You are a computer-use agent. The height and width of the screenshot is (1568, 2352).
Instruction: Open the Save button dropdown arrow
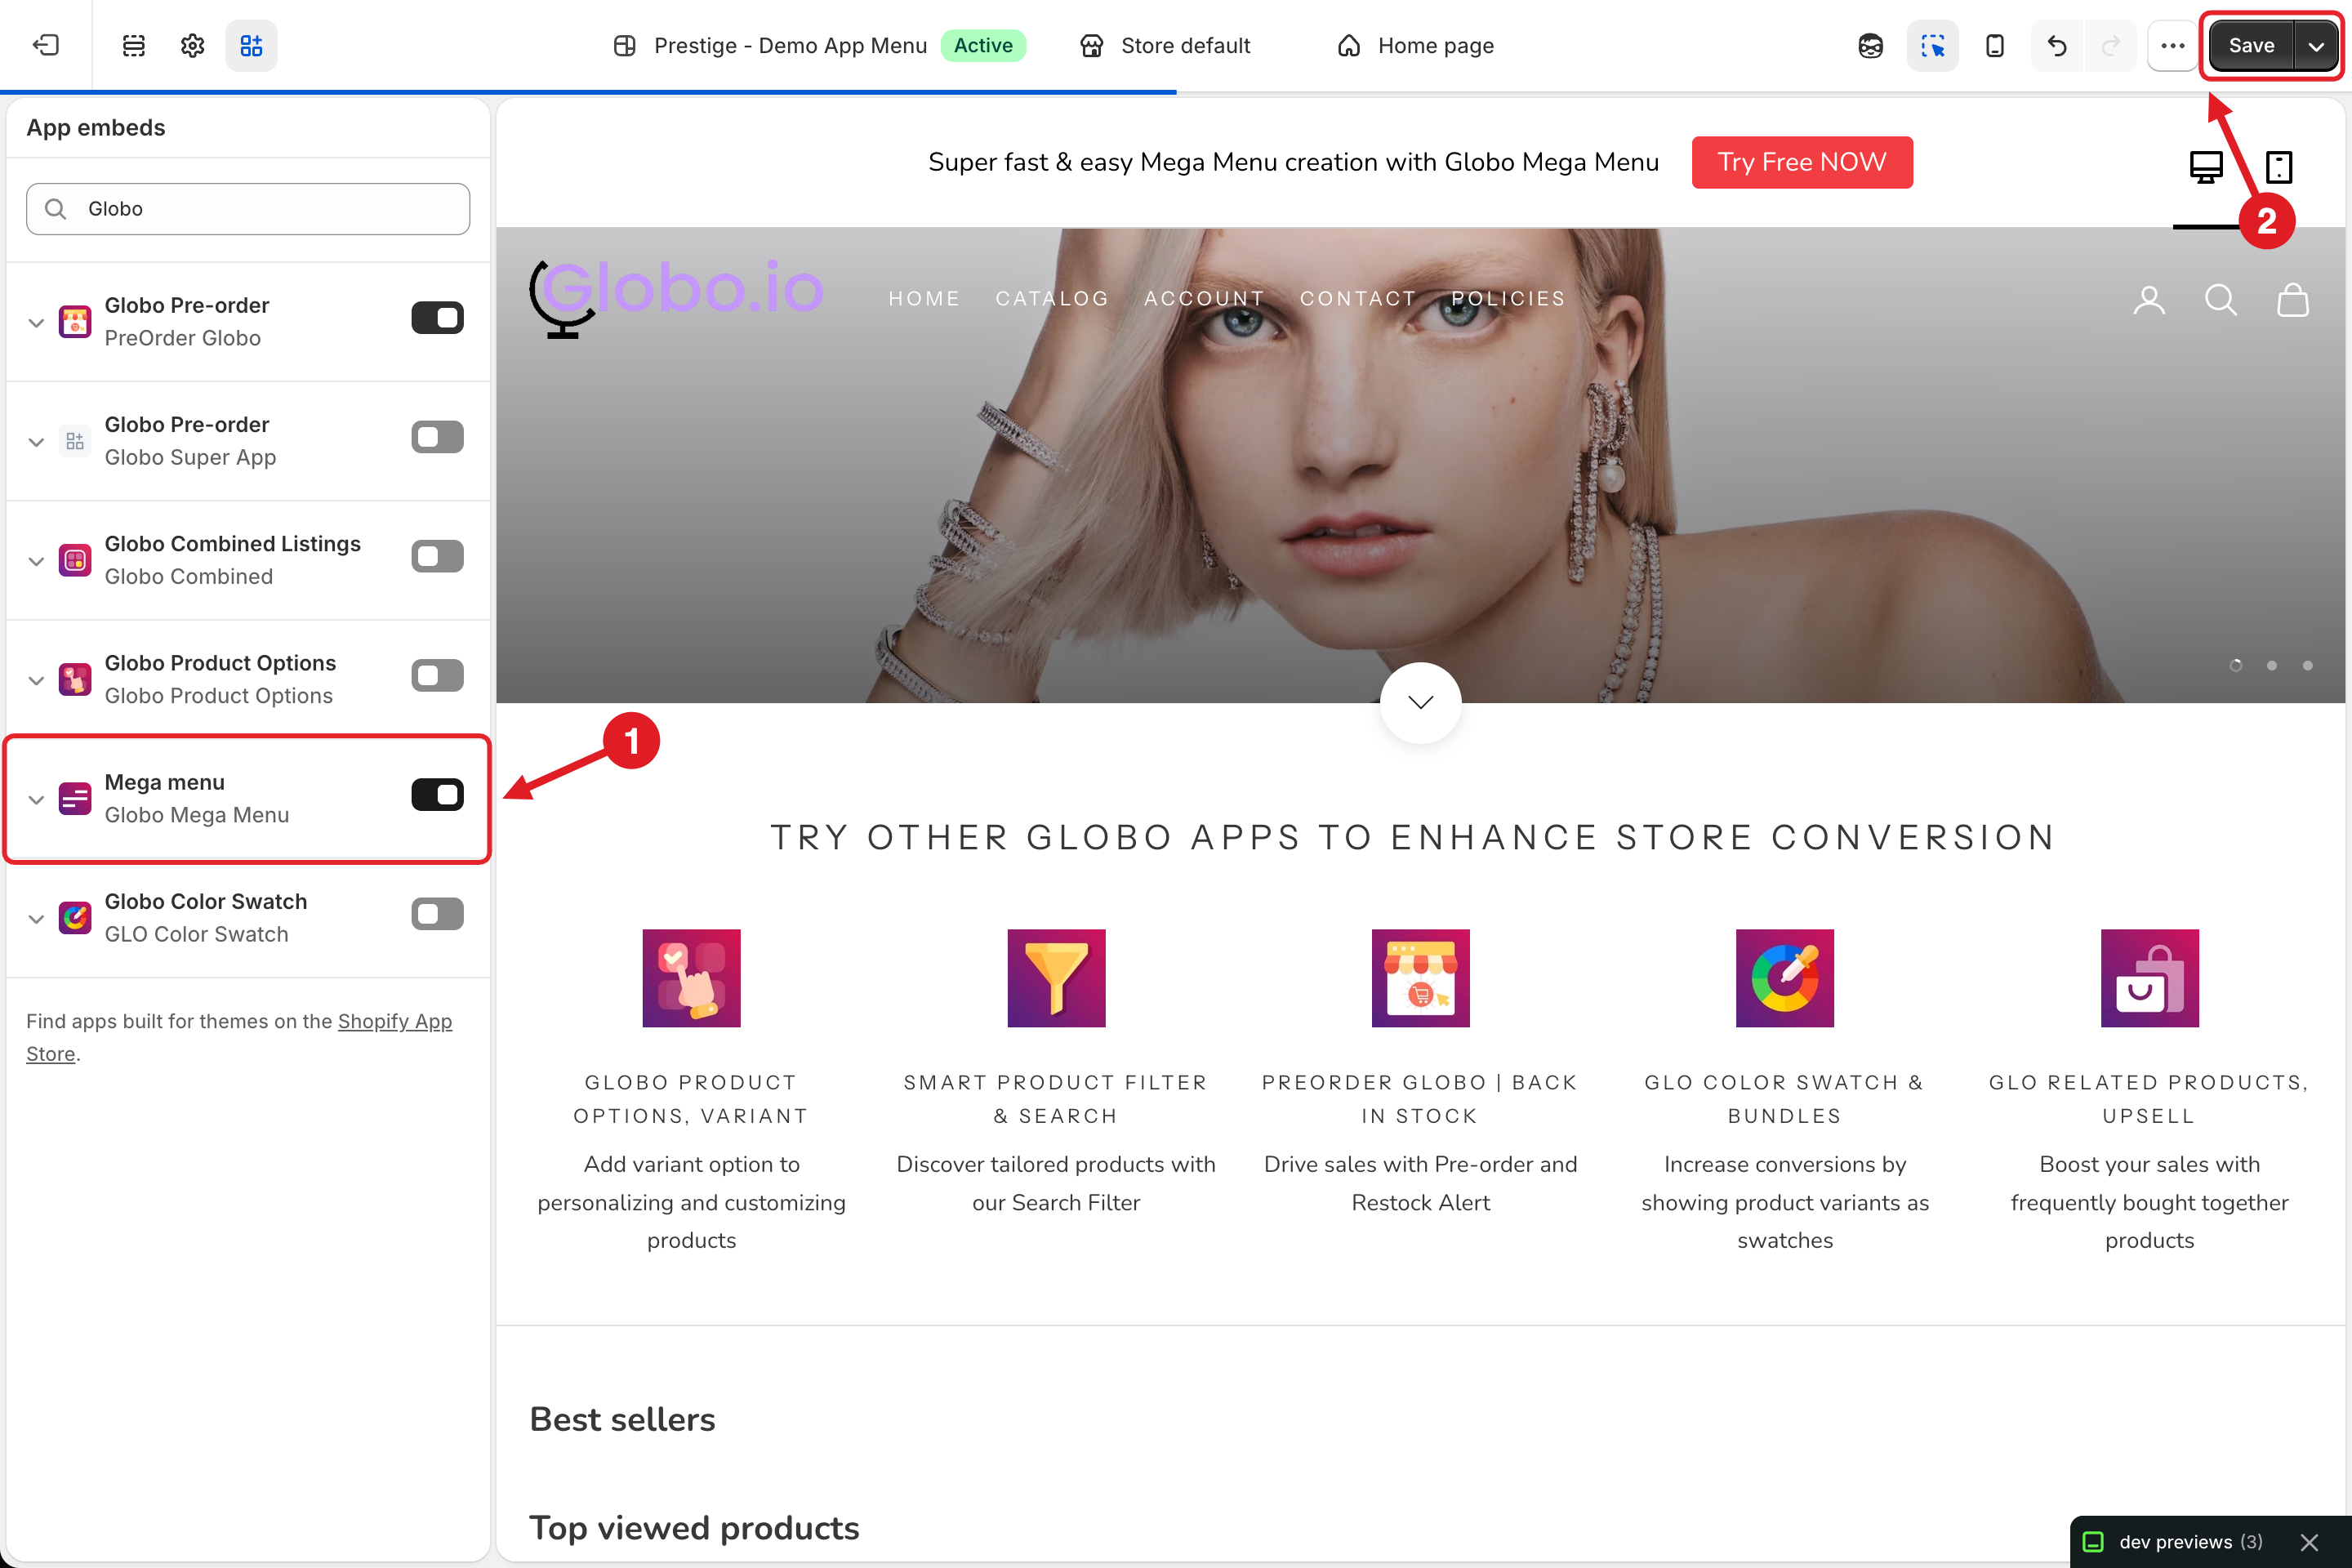(x=2315, y=45)
